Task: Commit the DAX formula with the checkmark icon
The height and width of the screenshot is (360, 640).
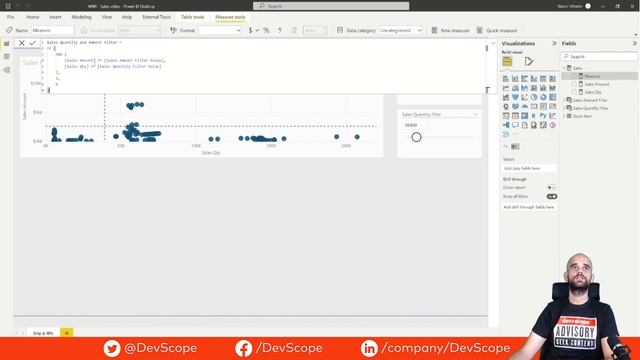Action: pyautogui.click(x=32, y=43)
